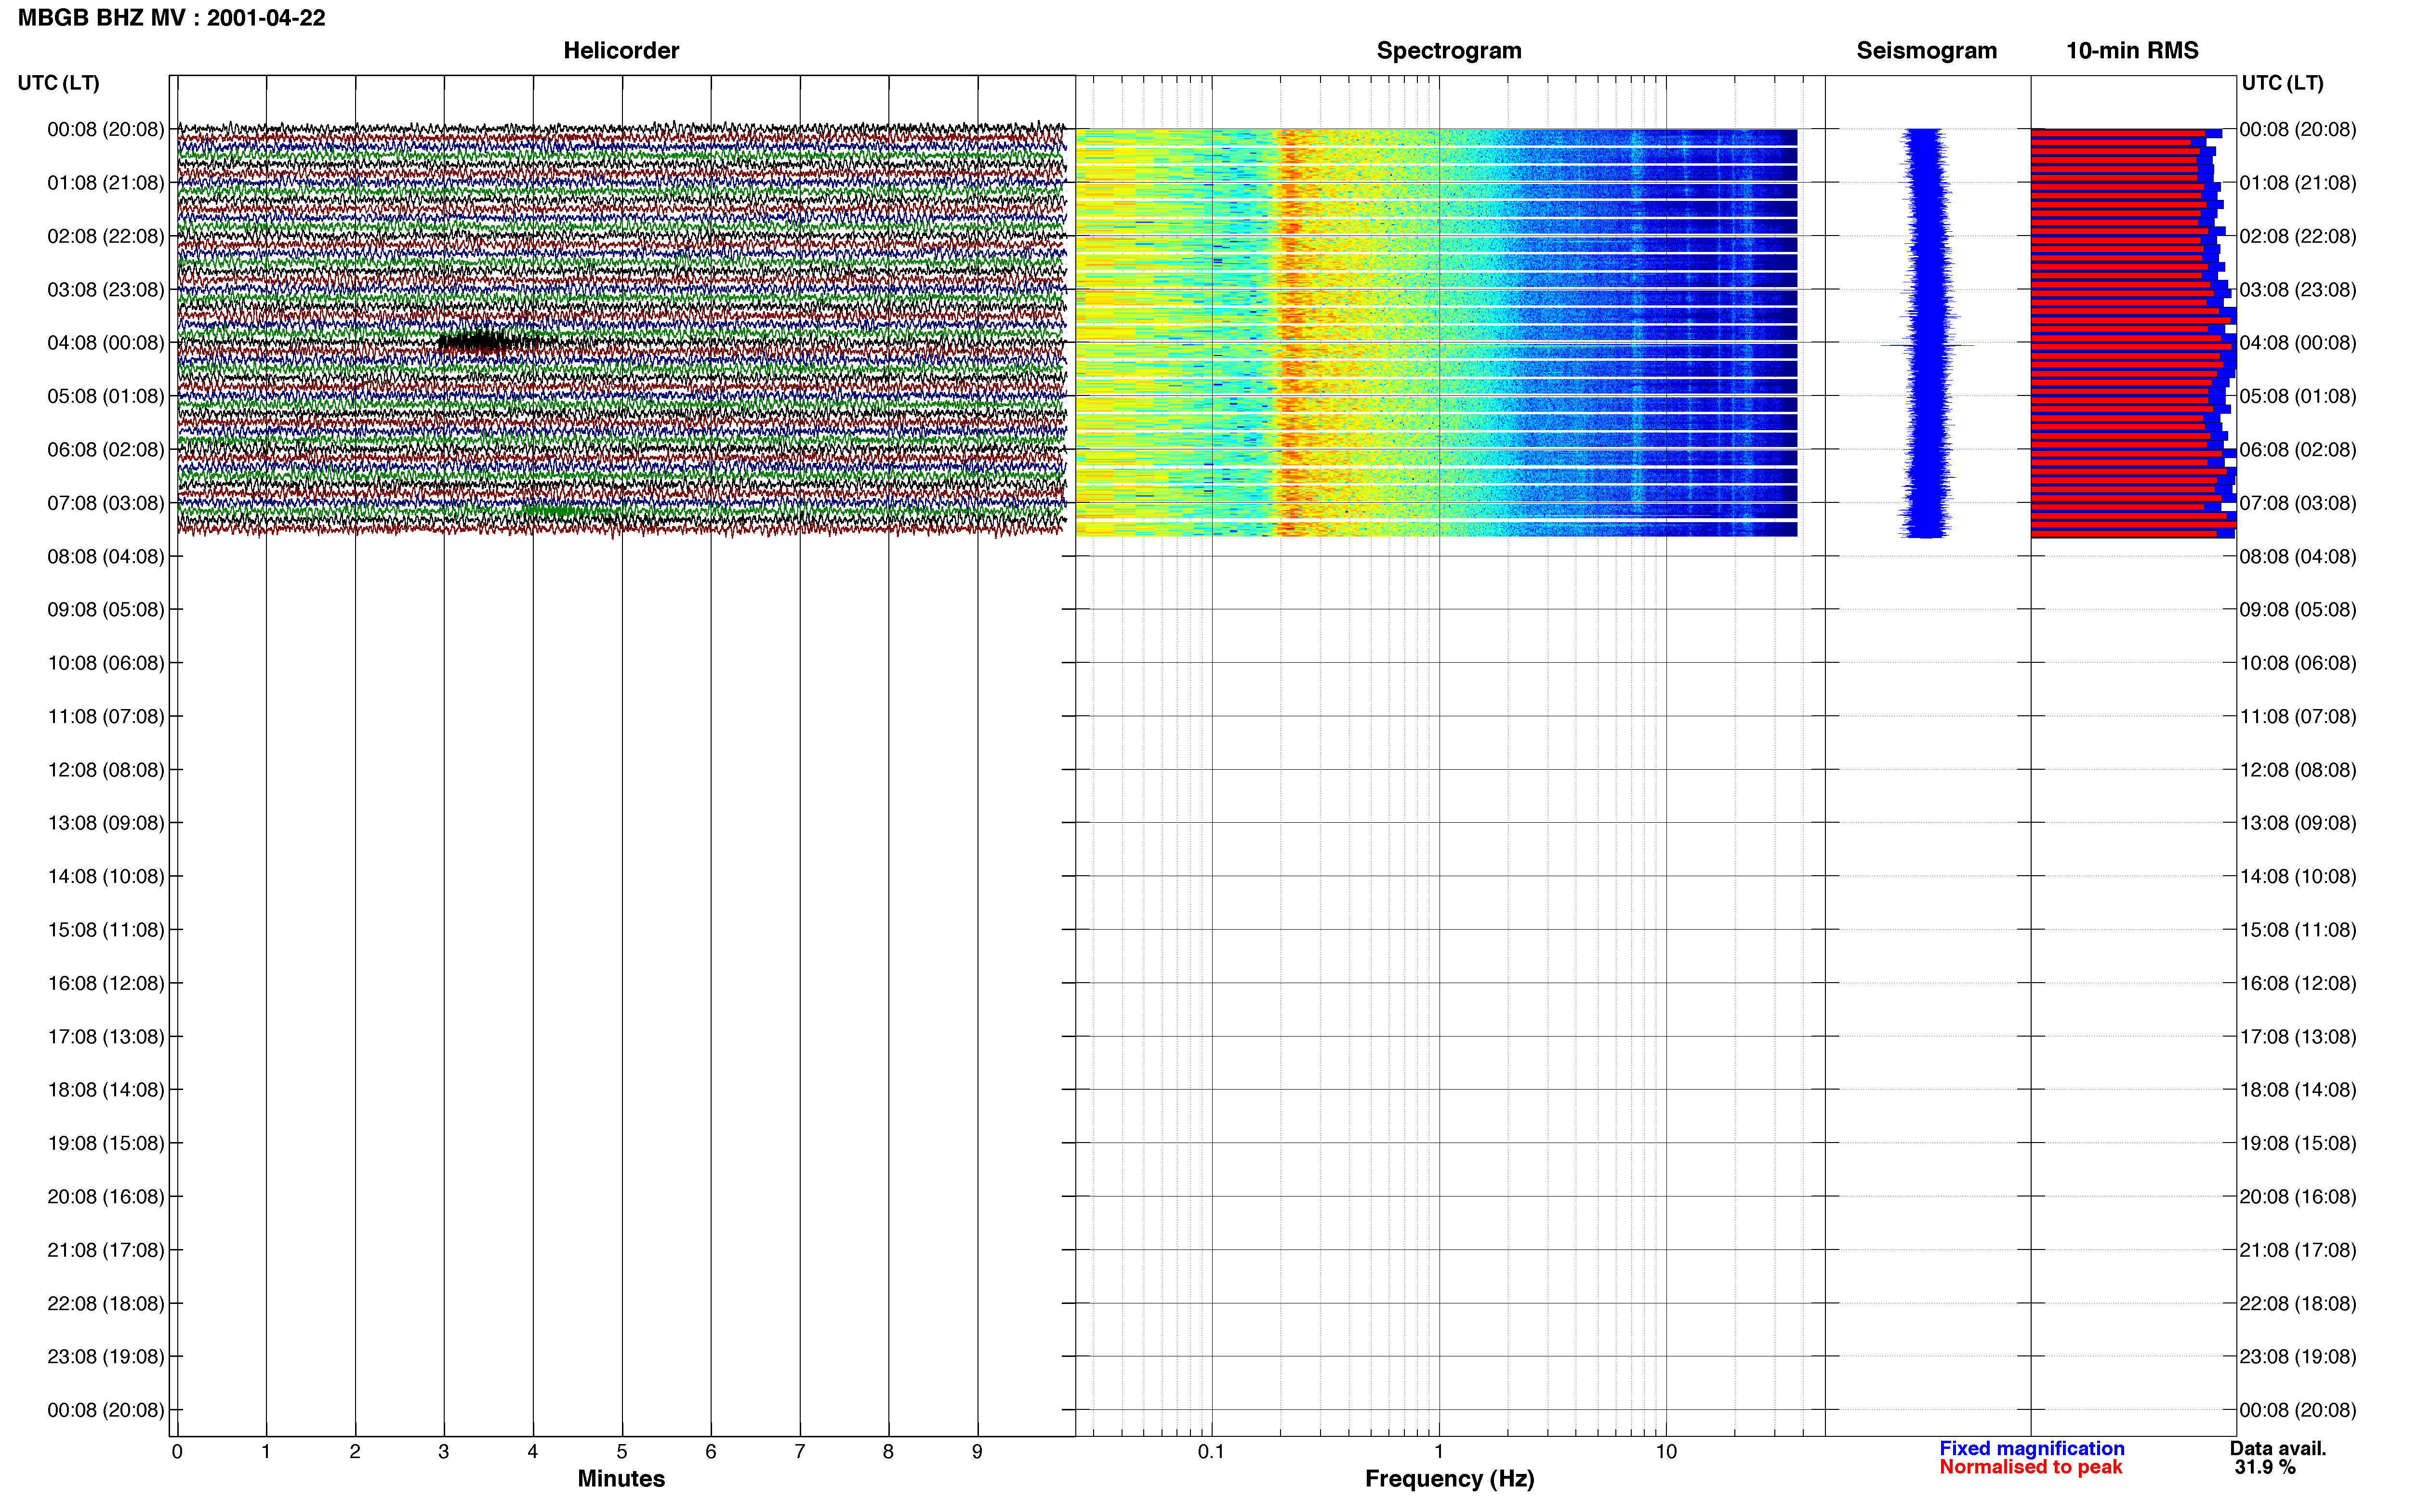The height and width of the screenshot is (1512, 2418).
Task: Click the left '04:08 (00:08)' time label
Action: click(x=105, y=342)
